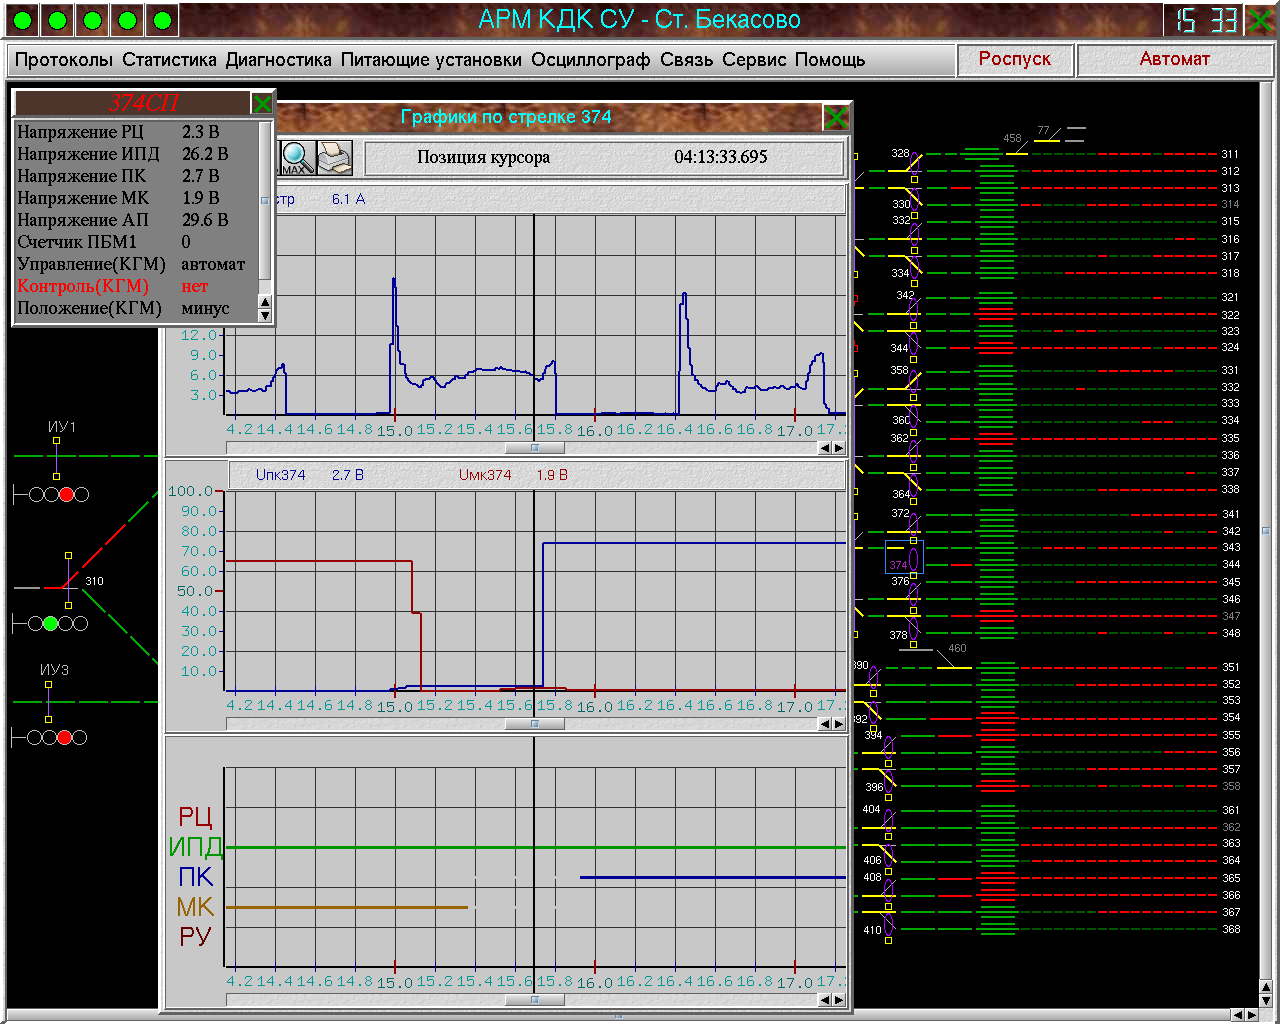The height and width of the screenshot is (1024, 1280).
Task: Open the Помощь menu
Action: tap(830, 60)
